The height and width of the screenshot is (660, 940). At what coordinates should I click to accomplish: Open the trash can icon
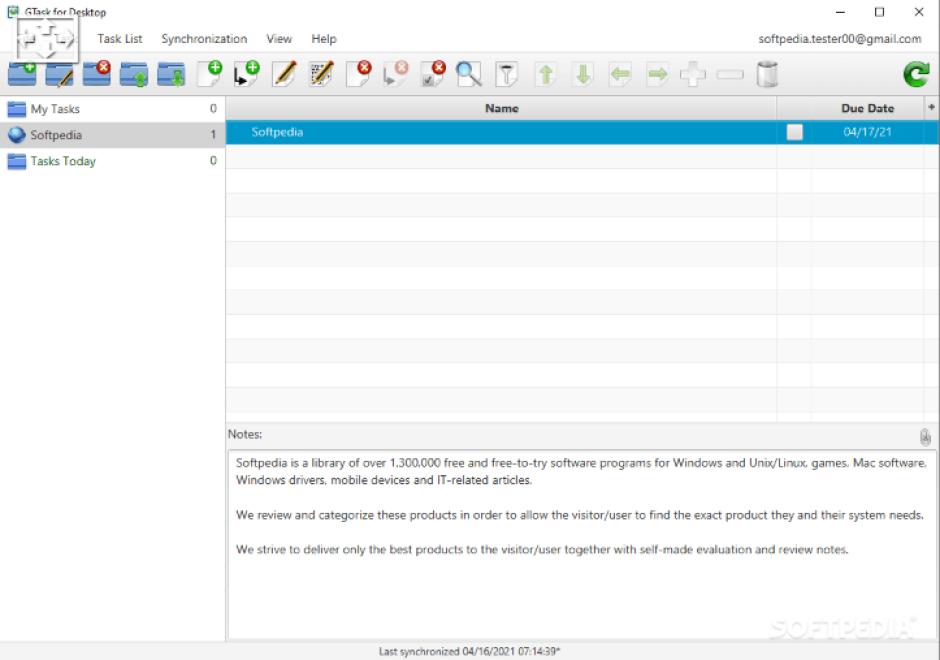767,74
